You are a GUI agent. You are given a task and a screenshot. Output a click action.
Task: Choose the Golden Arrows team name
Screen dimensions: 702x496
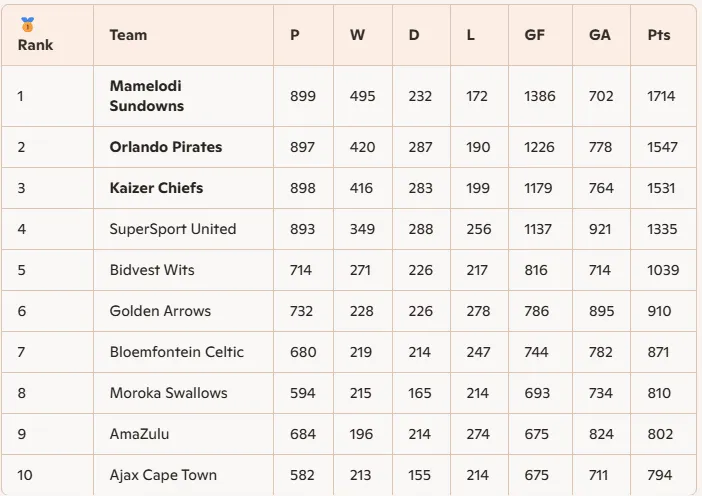point(160,311)
